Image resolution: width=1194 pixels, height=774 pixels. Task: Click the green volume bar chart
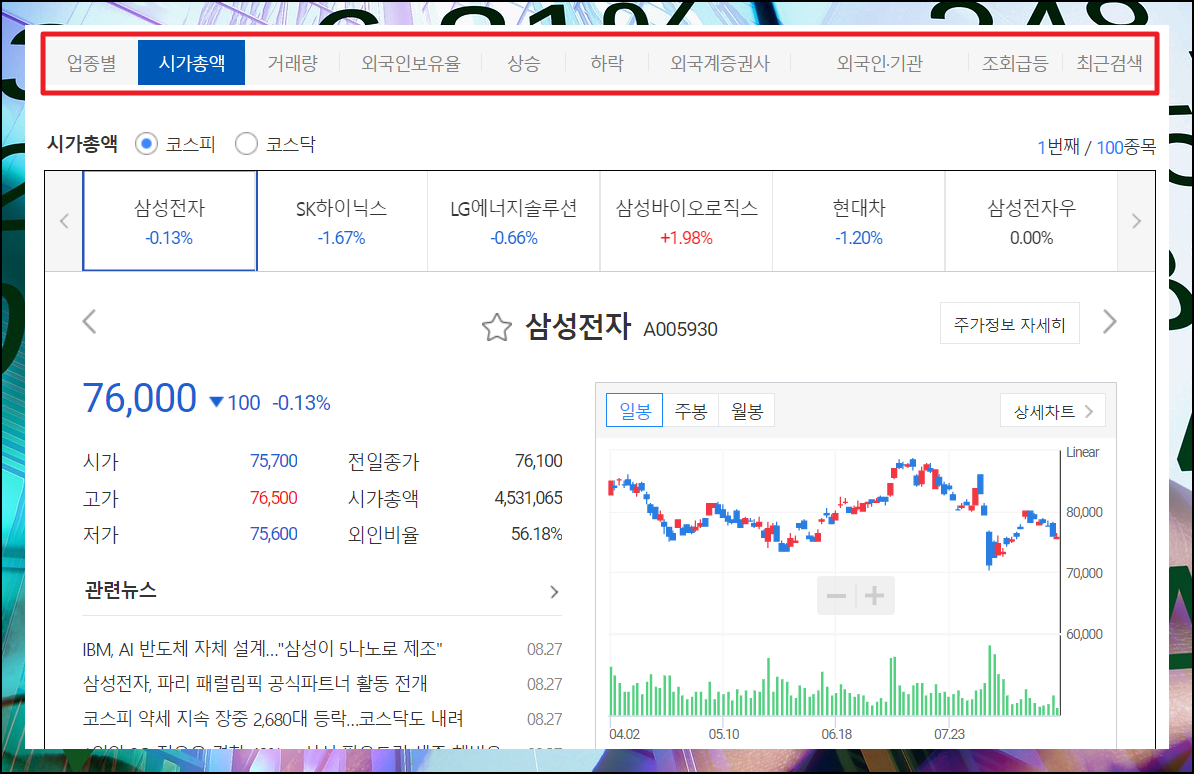pos(835,678)
